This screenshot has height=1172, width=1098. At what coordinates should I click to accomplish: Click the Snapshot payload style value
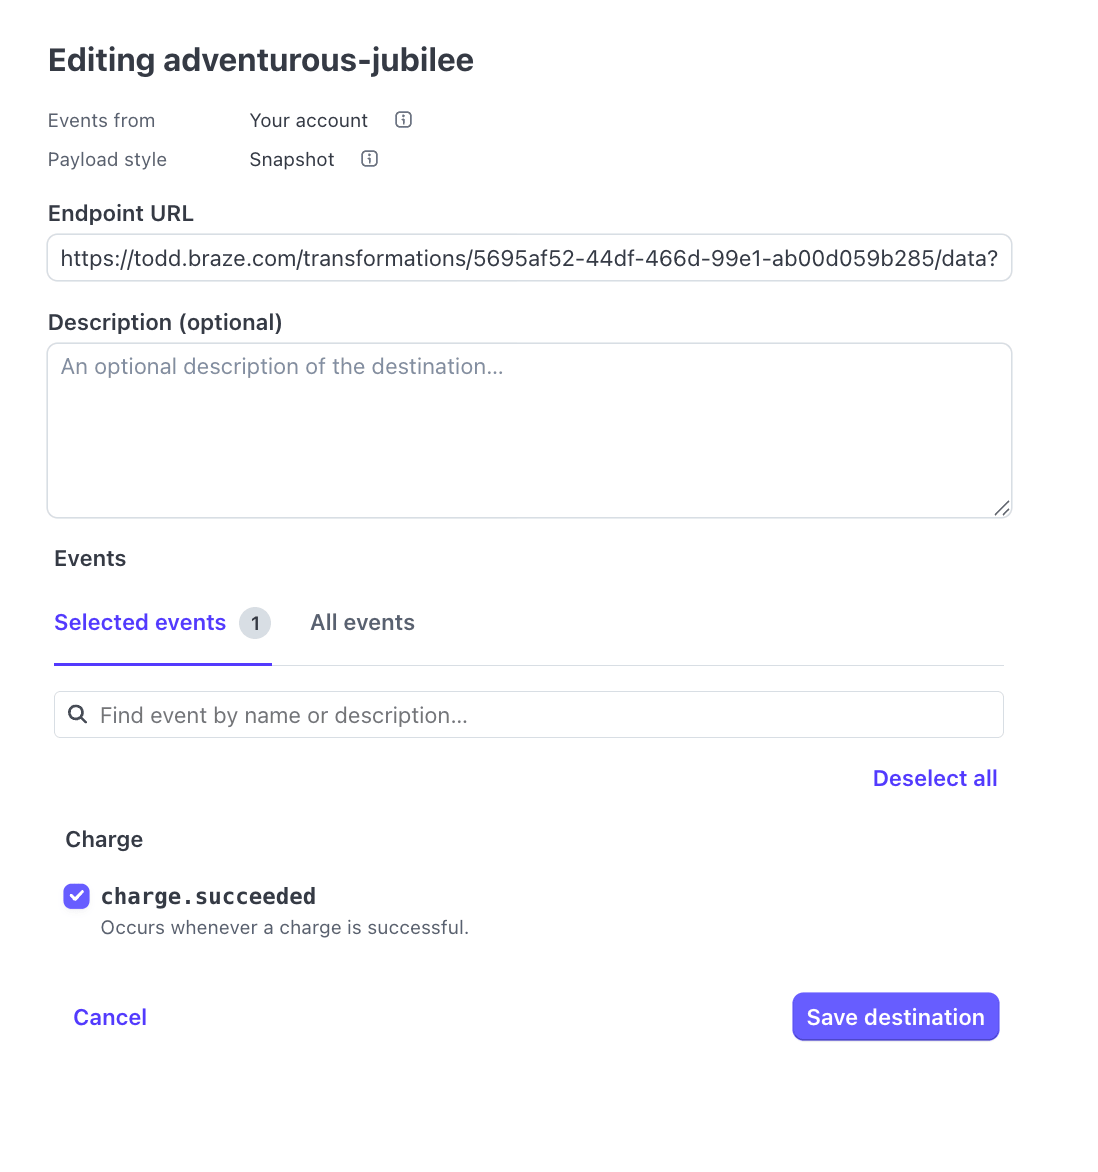pos(292,160)
